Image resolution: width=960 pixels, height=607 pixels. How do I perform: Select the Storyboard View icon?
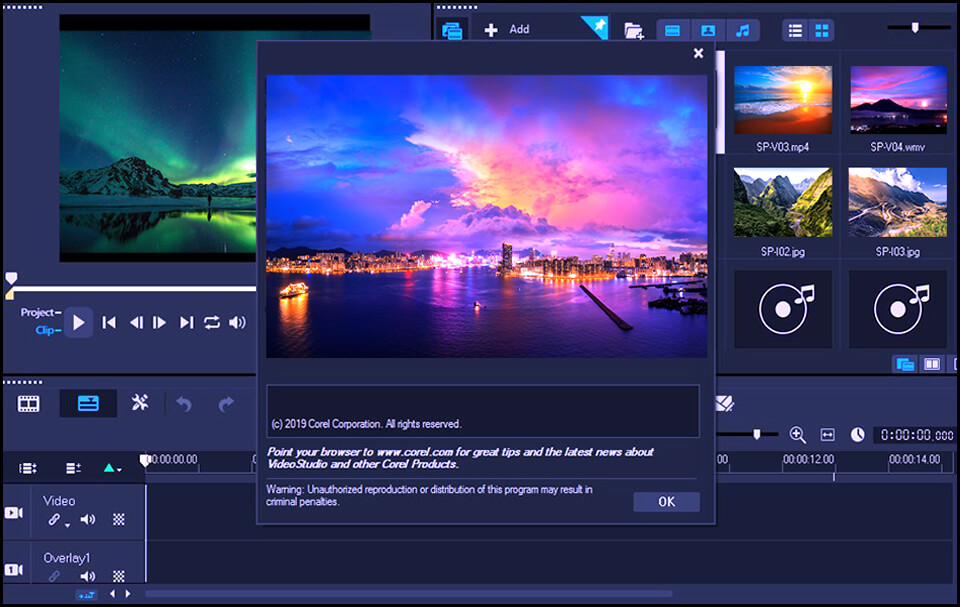29,402
